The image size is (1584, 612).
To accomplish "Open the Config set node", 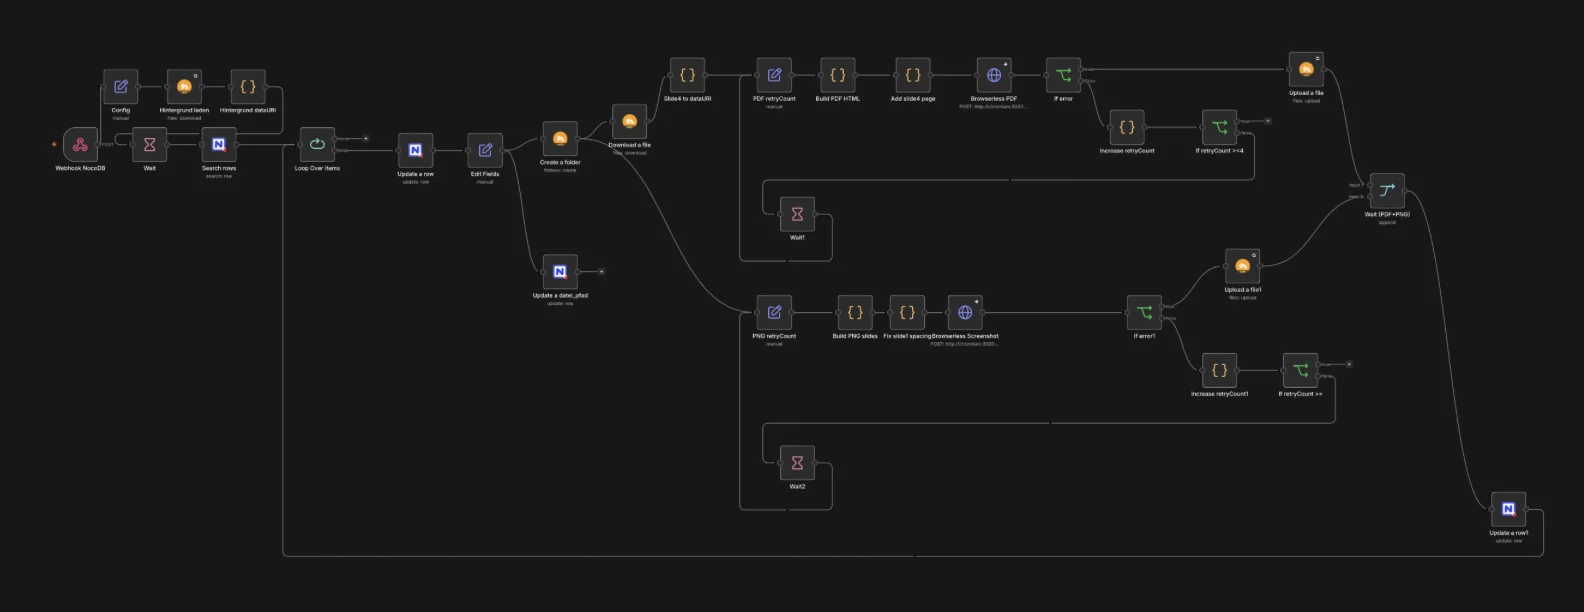I will click(121, 87).
